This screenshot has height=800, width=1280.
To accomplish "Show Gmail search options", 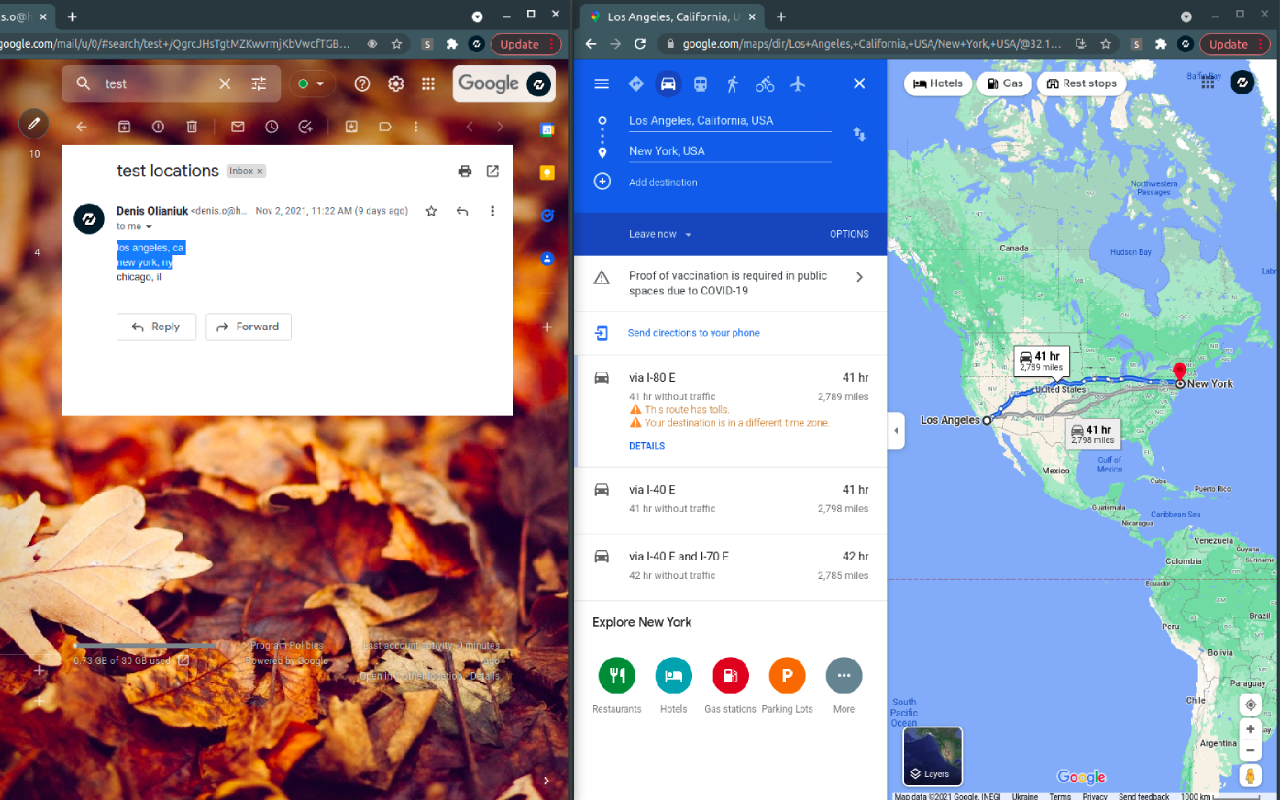I will (258, 84).
